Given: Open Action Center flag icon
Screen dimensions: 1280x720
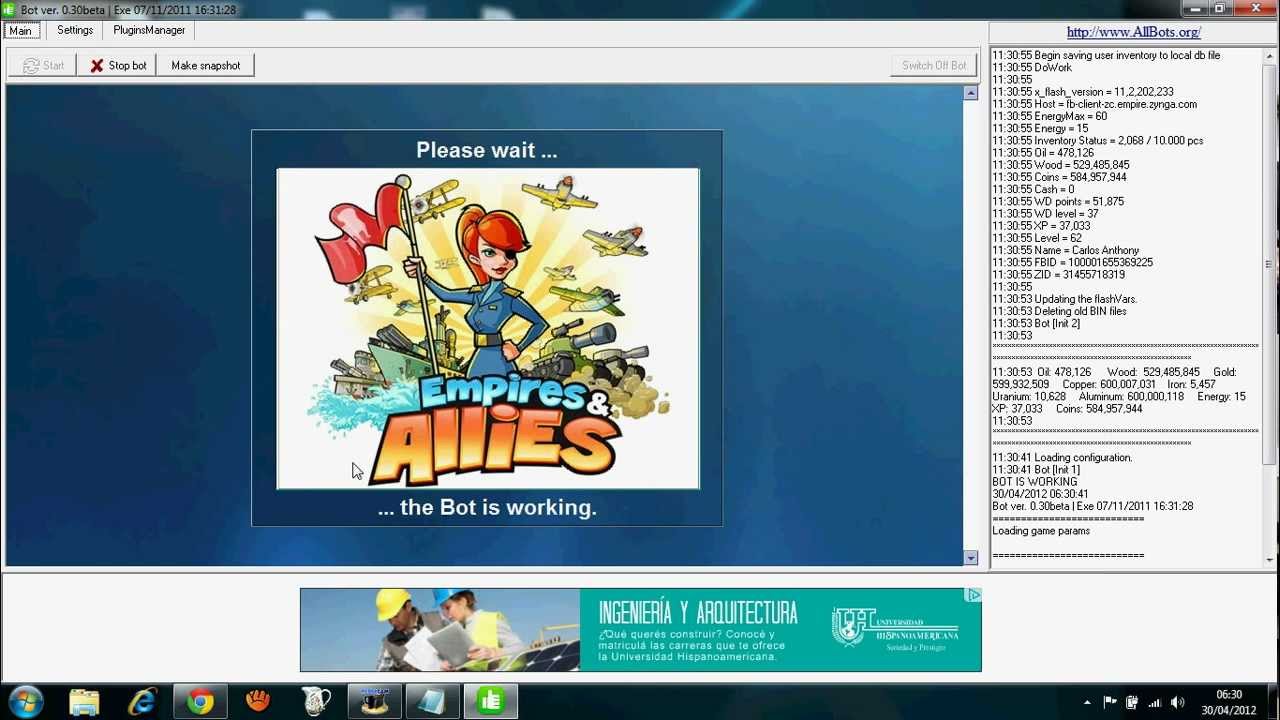Looking at the screenshot, I should coord(1110,702).
